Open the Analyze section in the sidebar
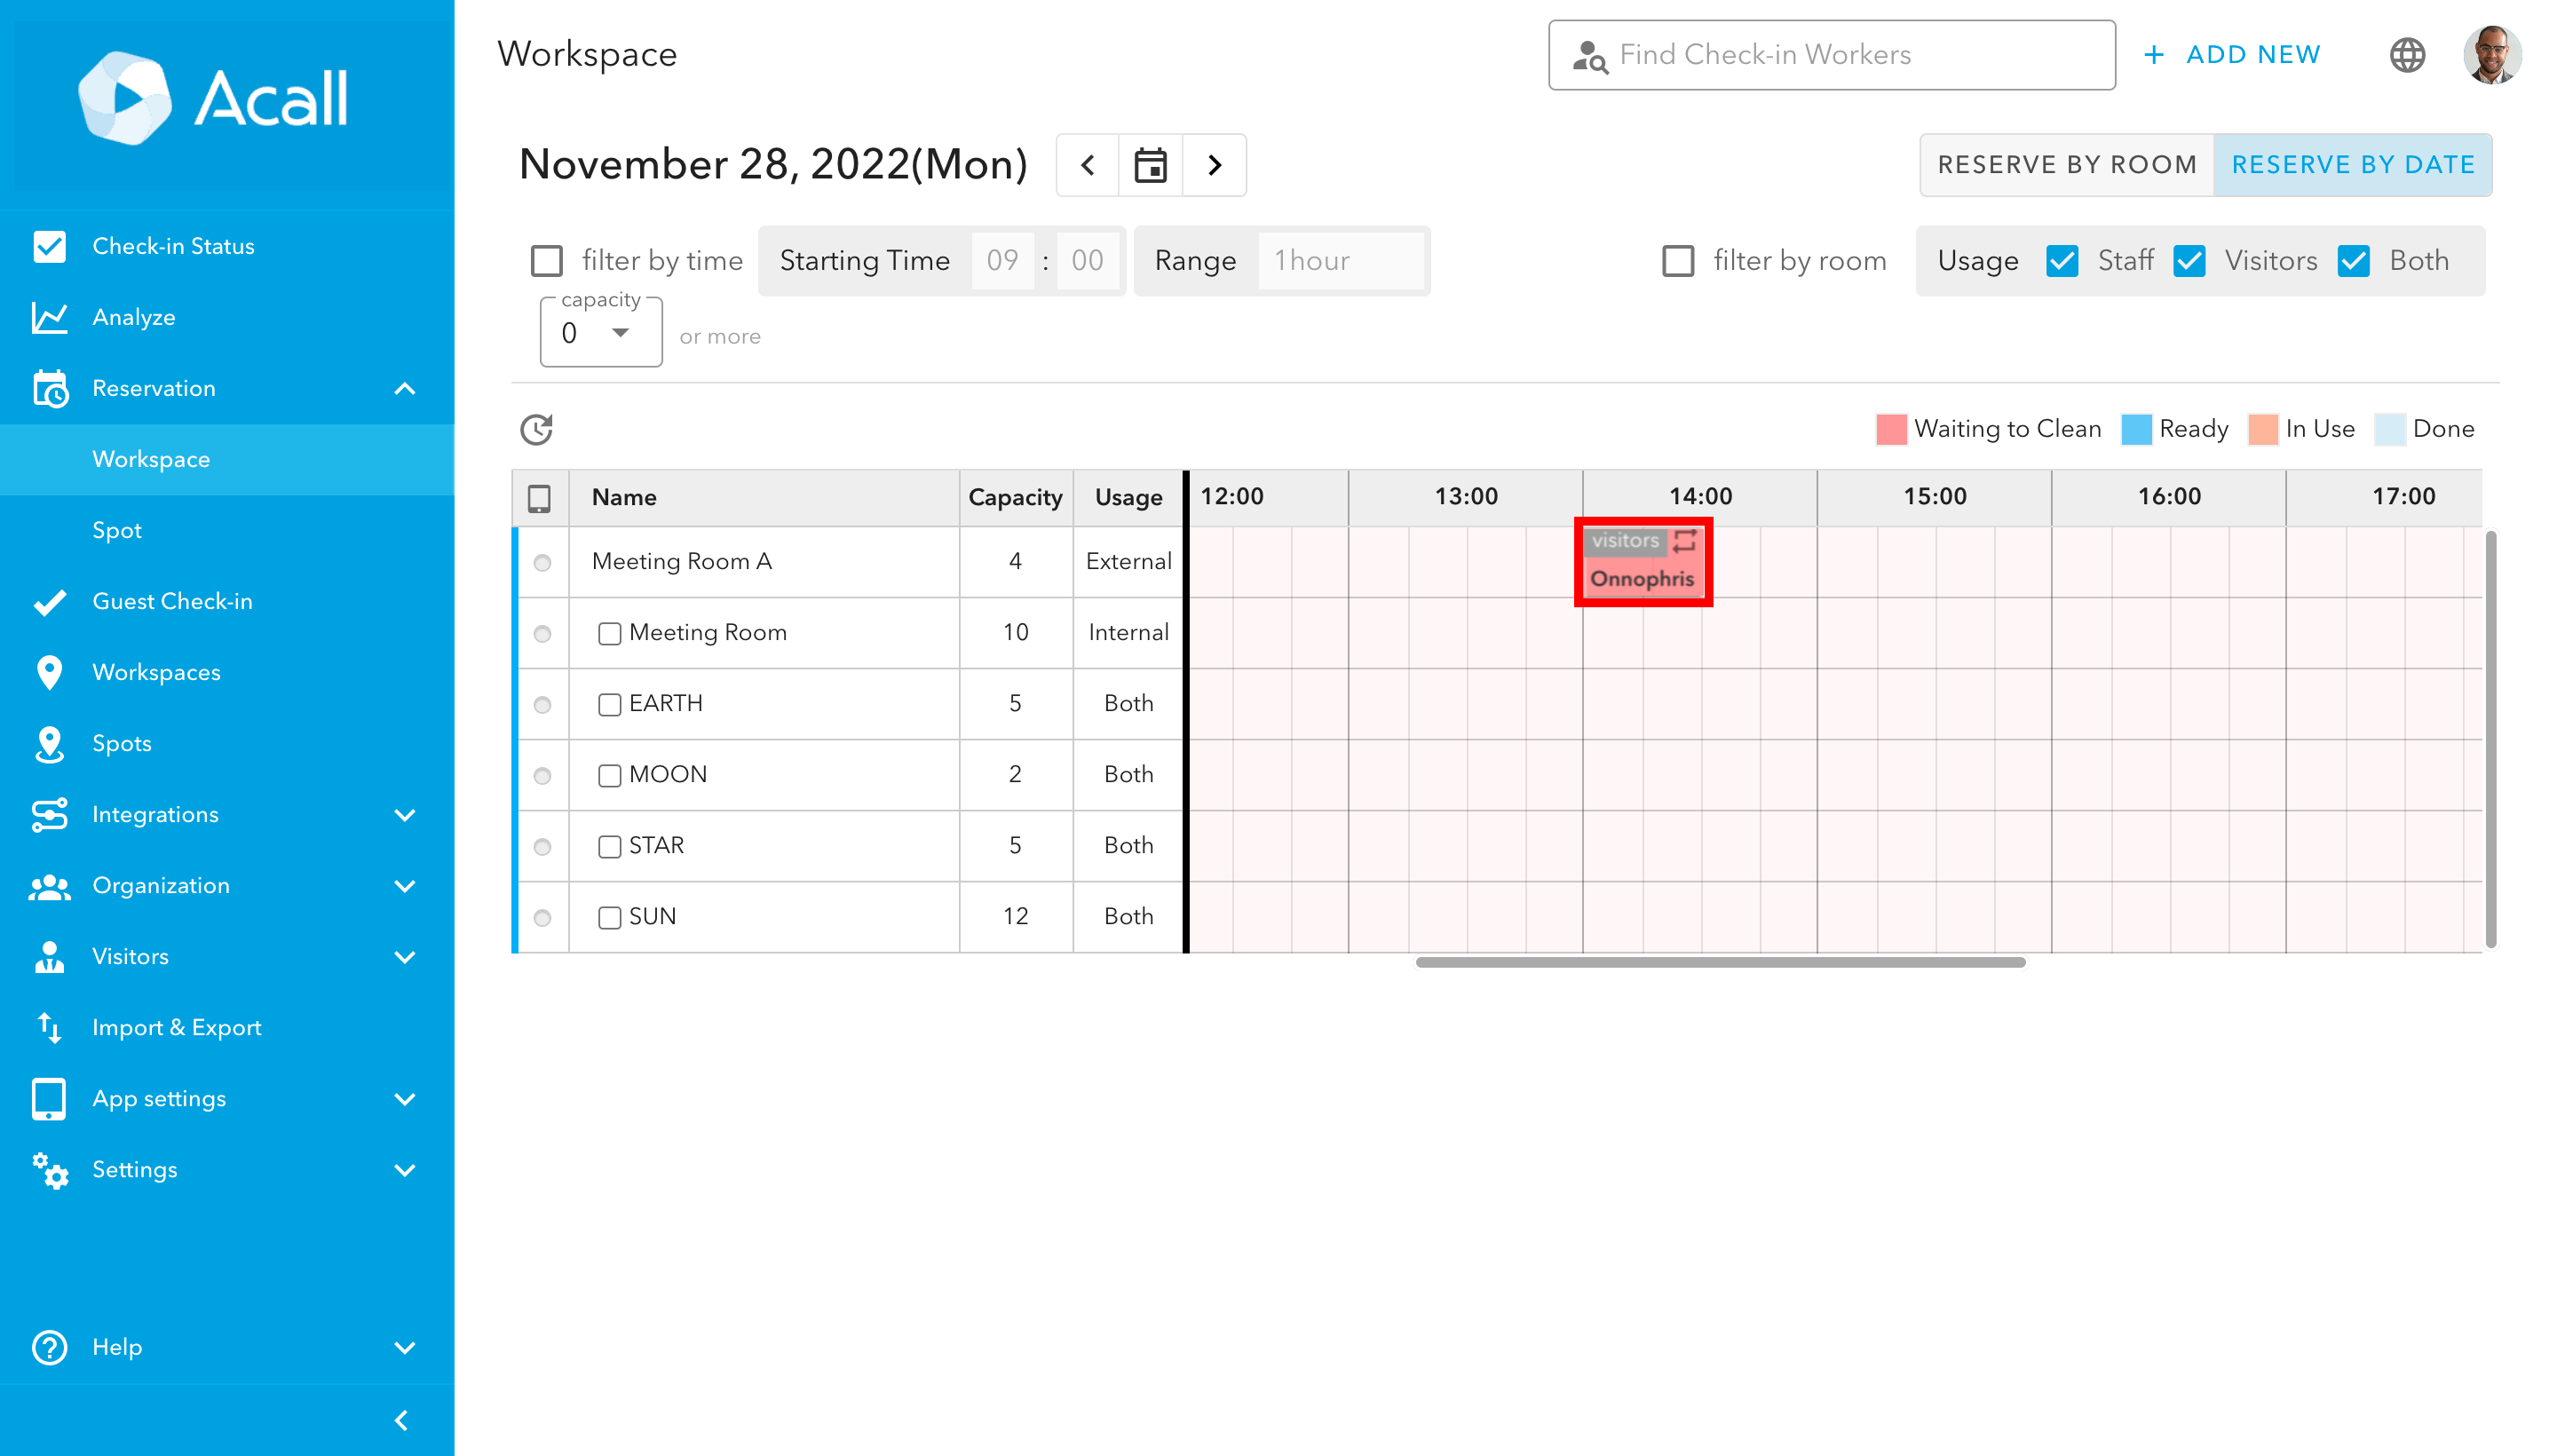 click(x=133, y=317)
